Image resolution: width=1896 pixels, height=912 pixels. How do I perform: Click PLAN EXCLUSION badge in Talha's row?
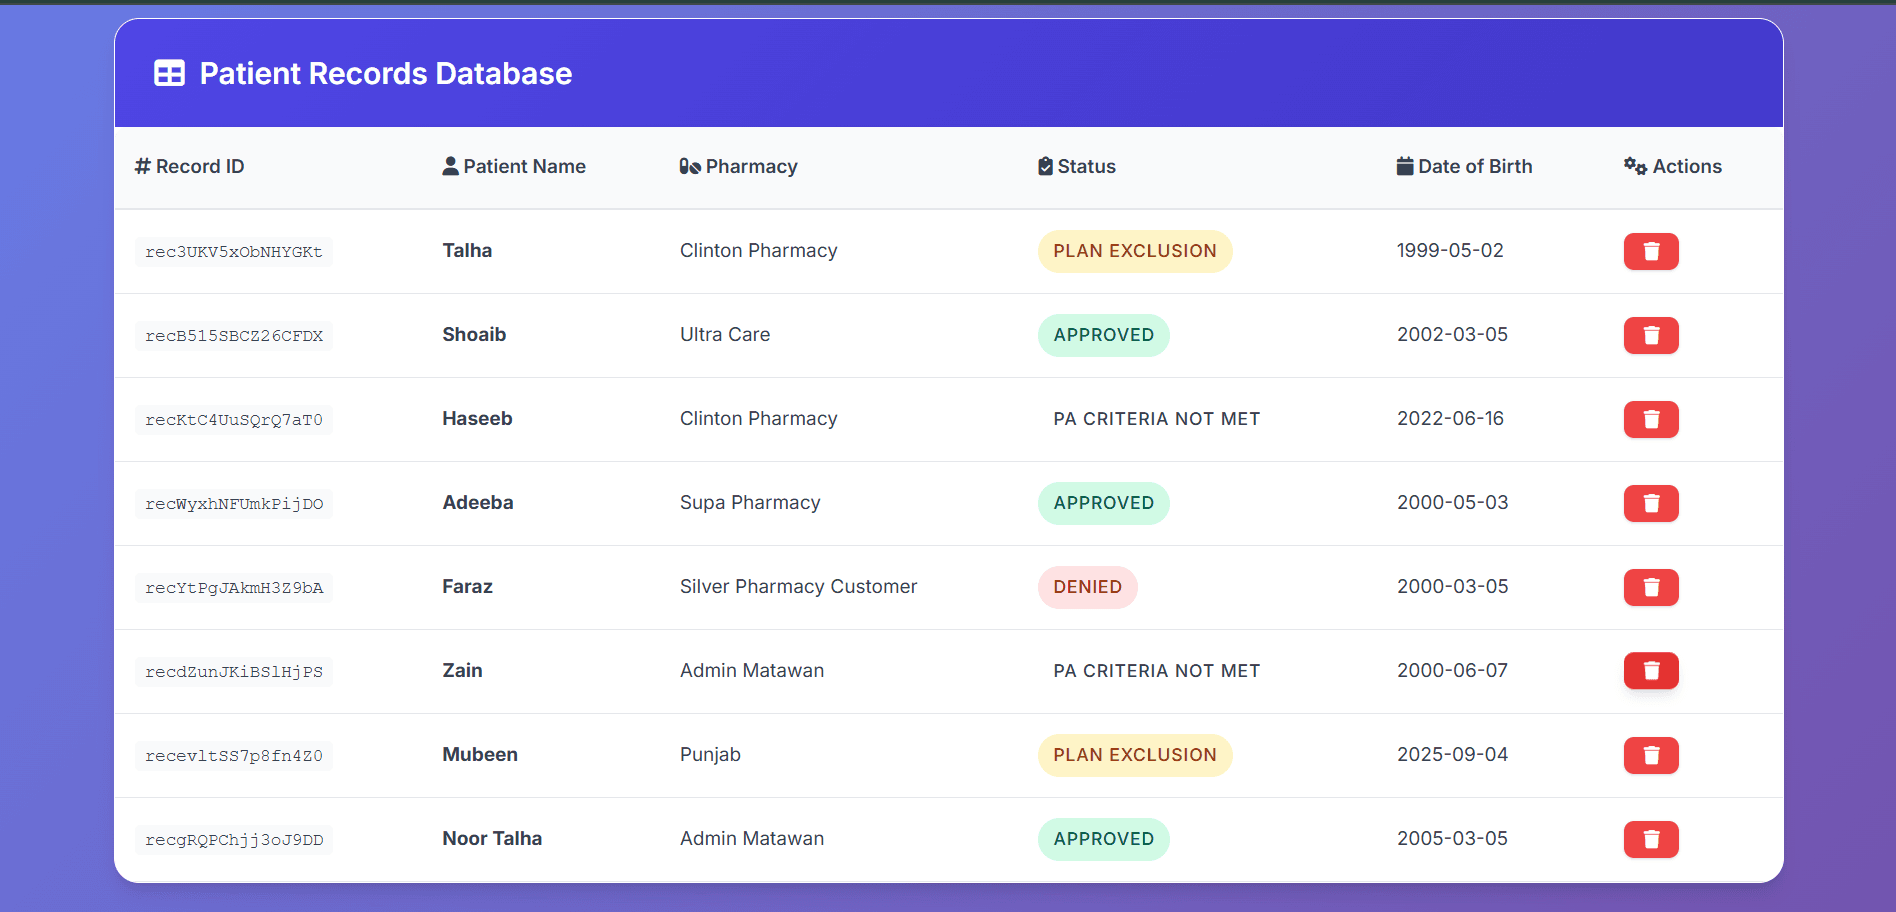pos(1135,251)
